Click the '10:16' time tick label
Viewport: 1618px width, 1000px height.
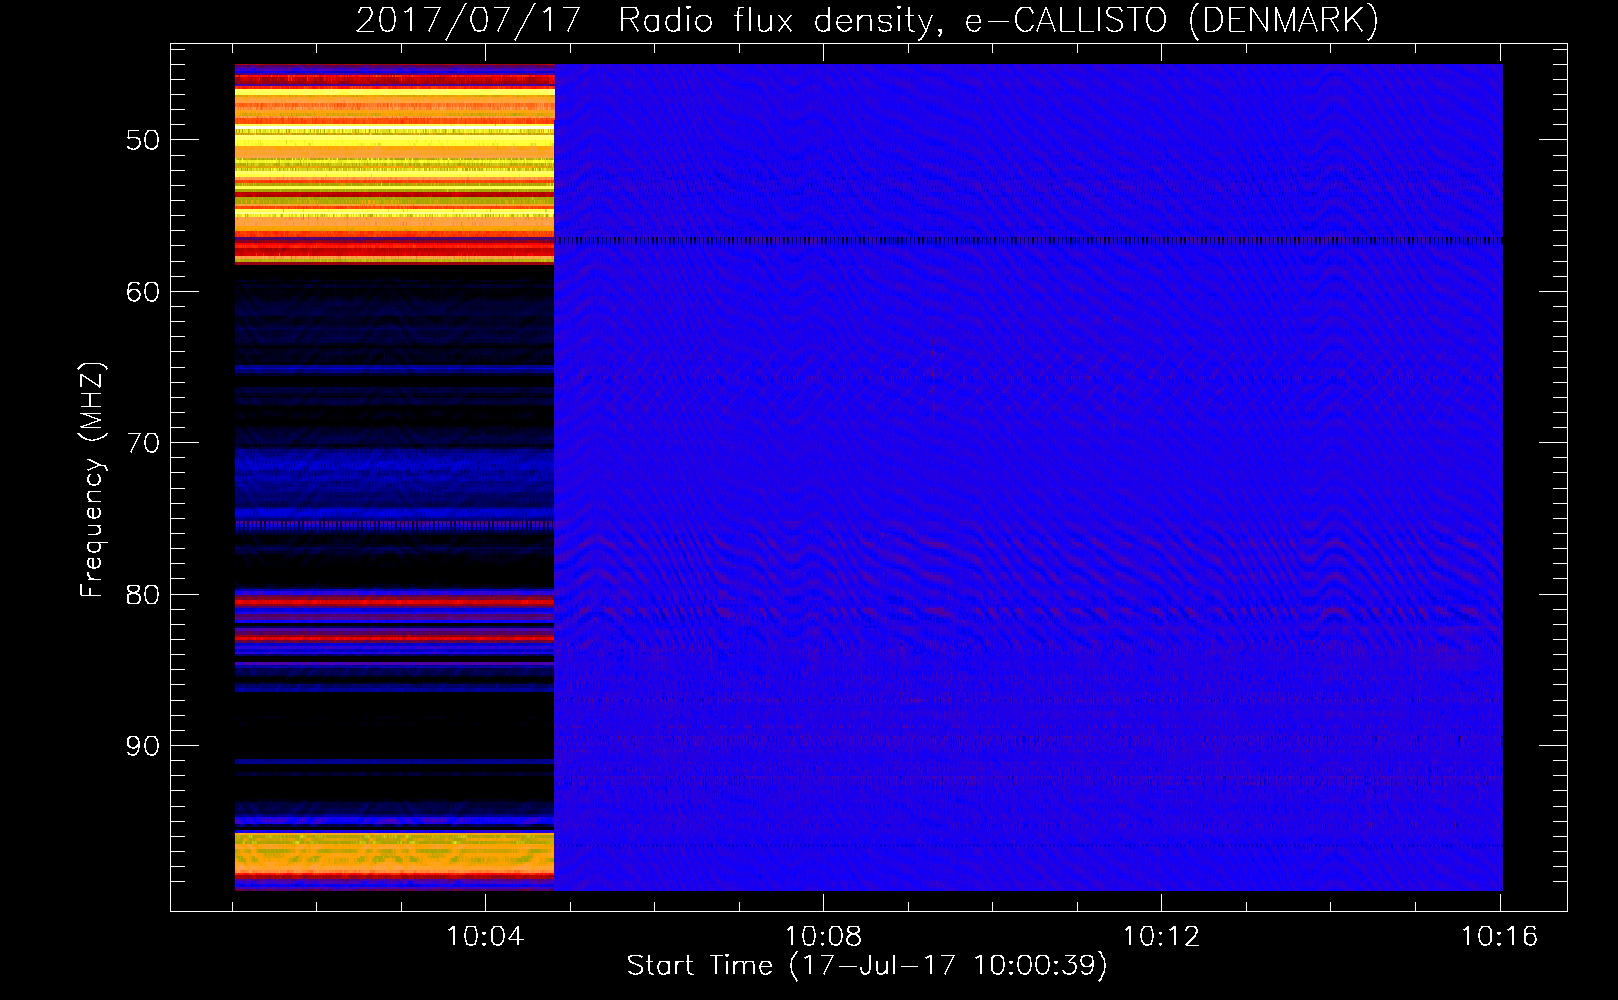[x=1499, y=937]
